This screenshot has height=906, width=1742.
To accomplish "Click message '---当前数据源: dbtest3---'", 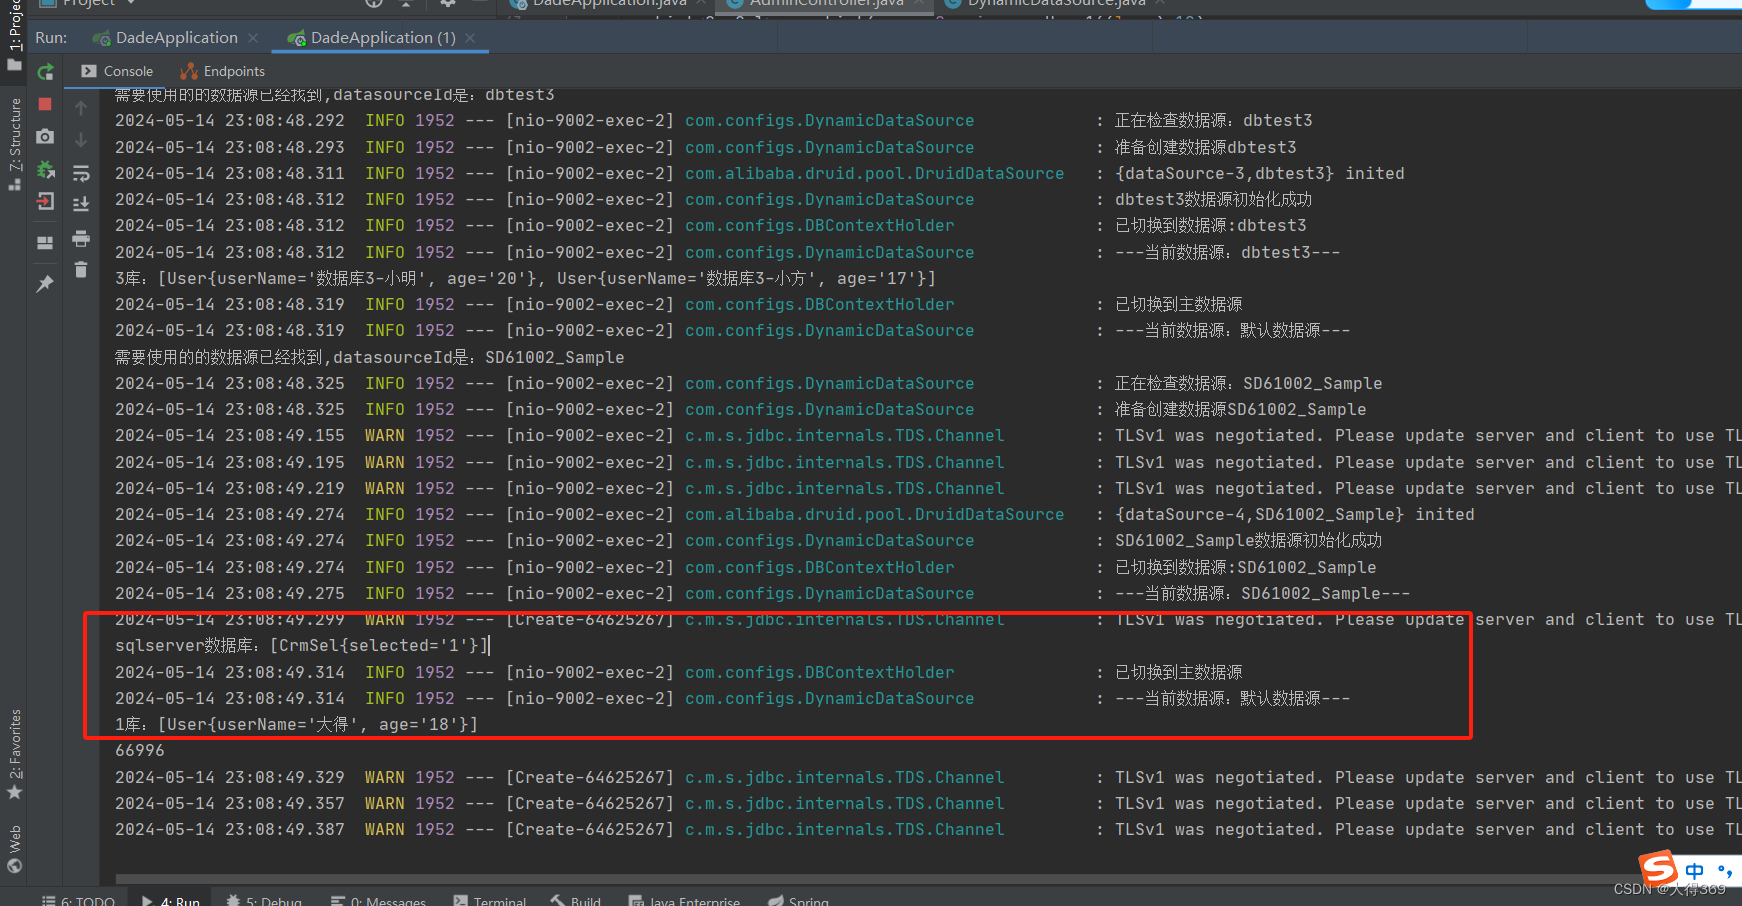I will 1227,253.
